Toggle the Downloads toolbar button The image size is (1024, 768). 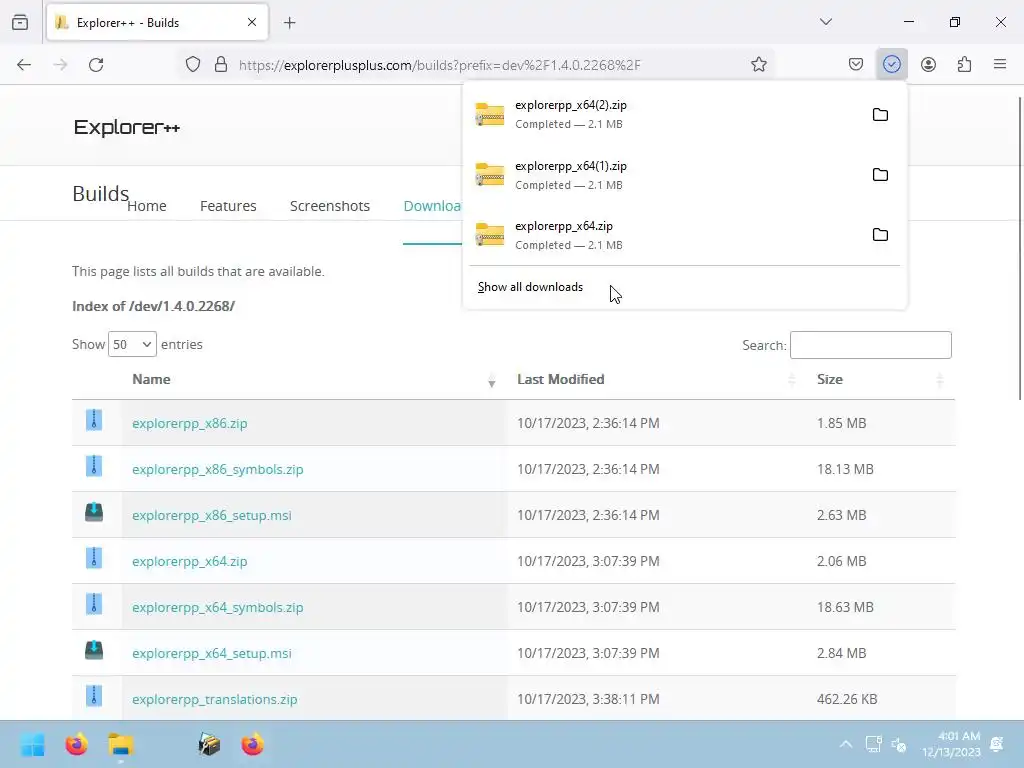[x=891, y=65]
